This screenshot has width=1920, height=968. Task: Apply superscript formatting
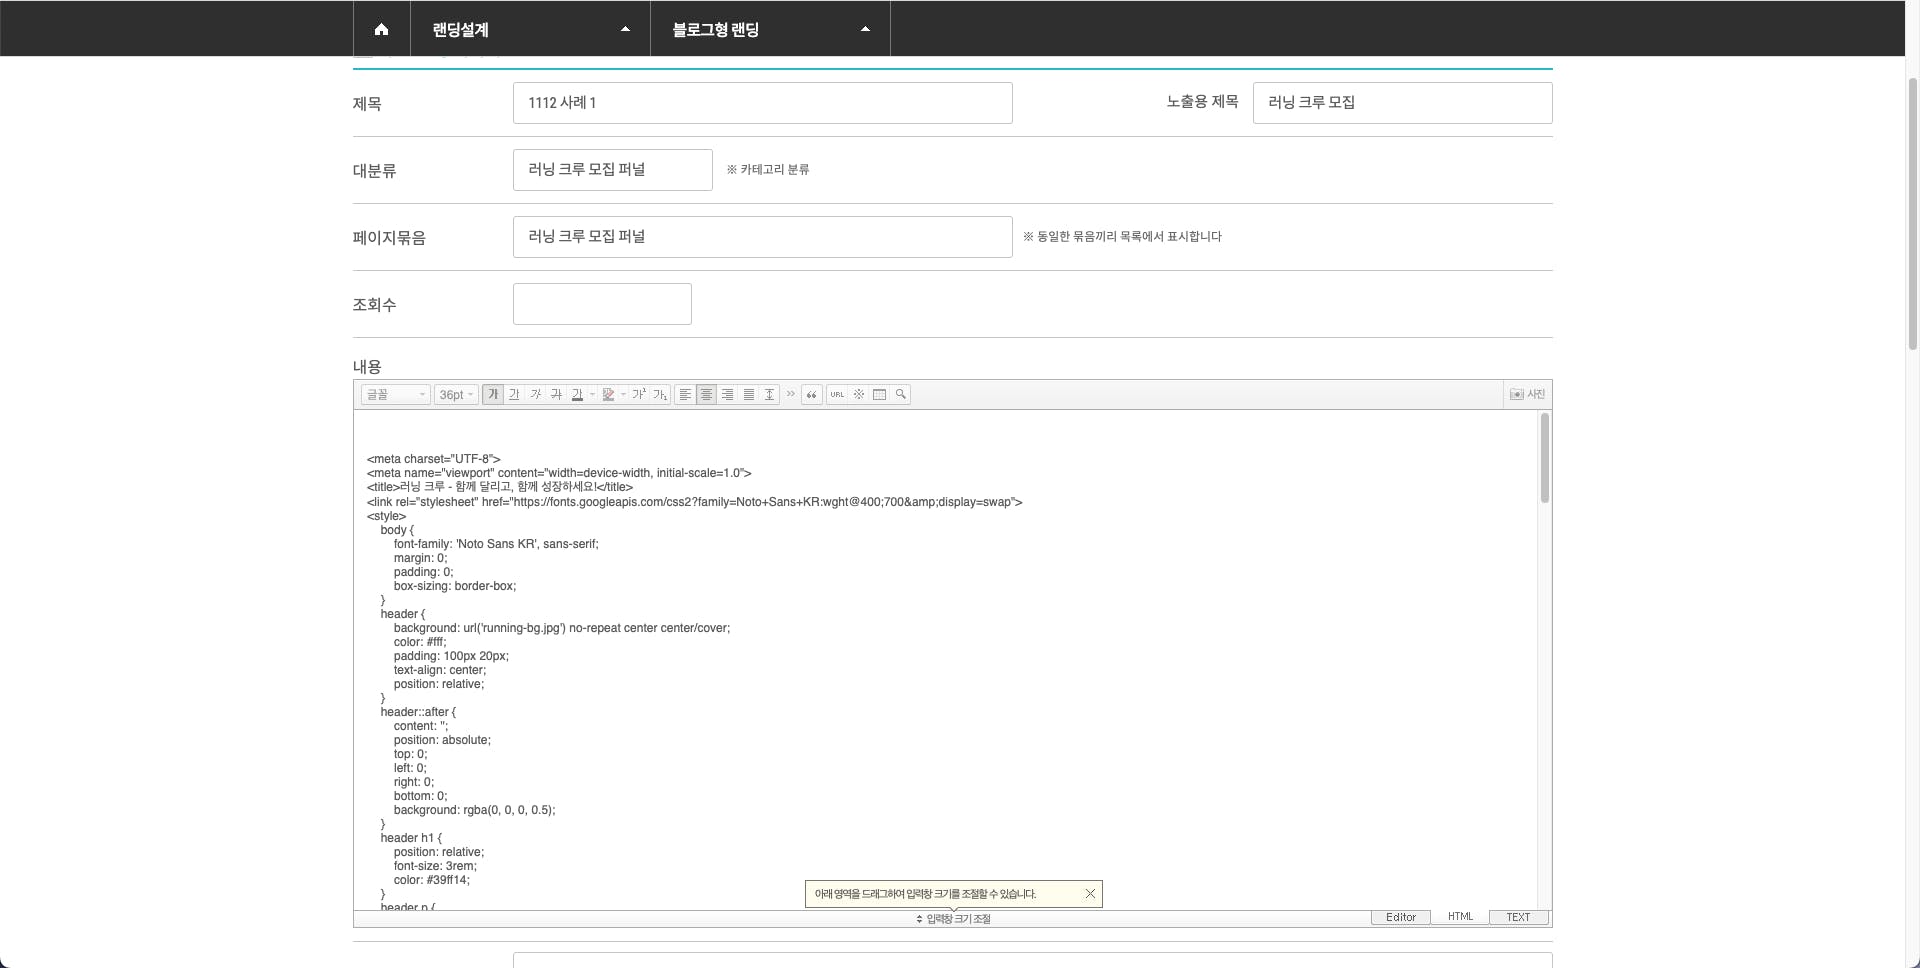(x=638, y=395)
